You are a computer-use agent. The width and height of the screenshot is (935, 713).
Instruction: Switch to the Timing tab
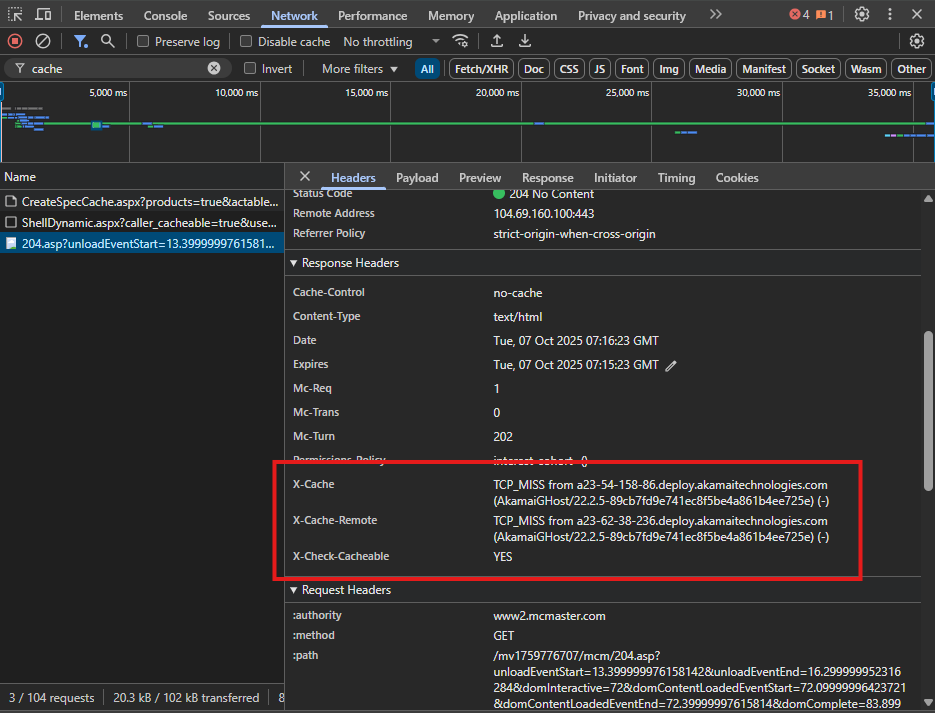click(x=676, y=177)
